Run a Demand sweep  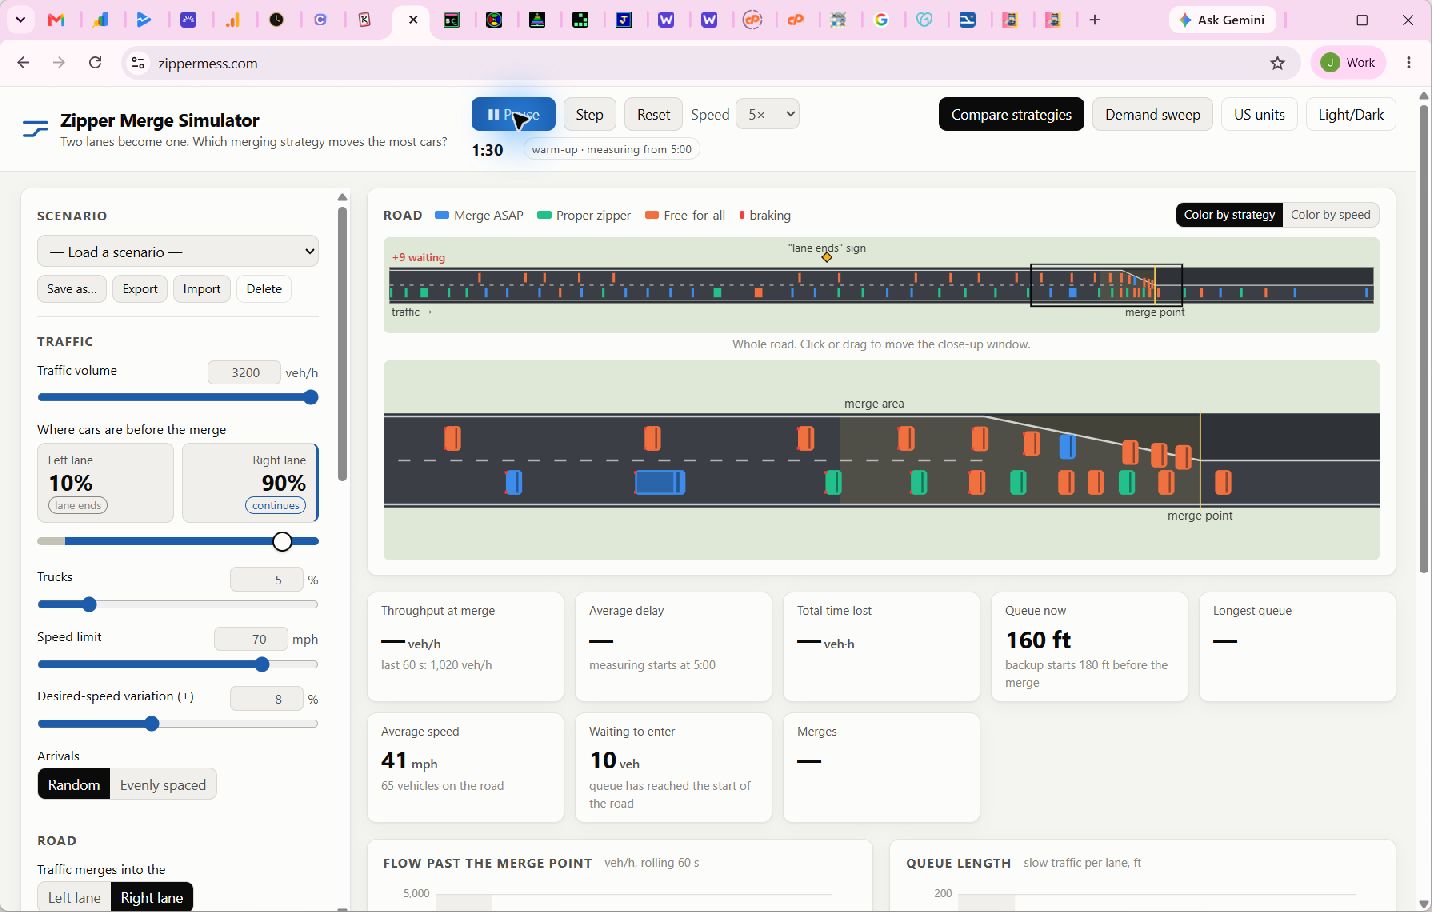pos(1152,114)
